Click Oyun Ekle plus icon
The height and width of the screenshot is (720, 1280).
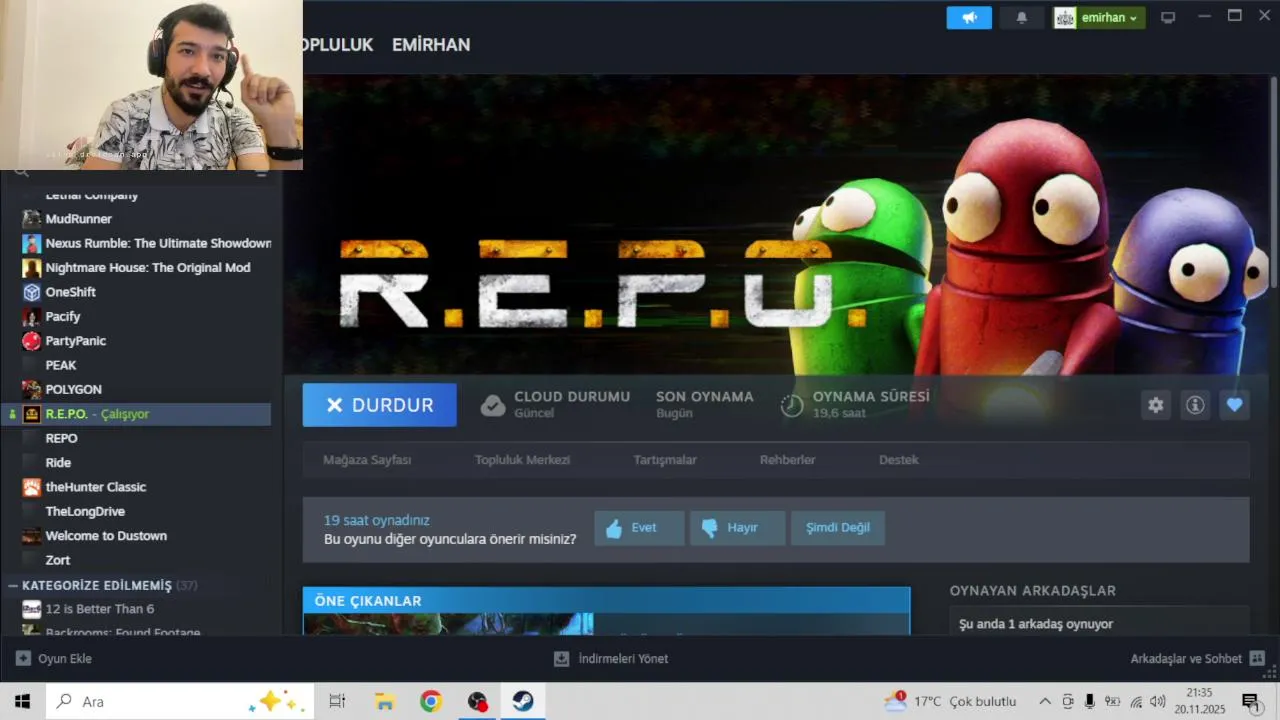[x=23, y=659]
